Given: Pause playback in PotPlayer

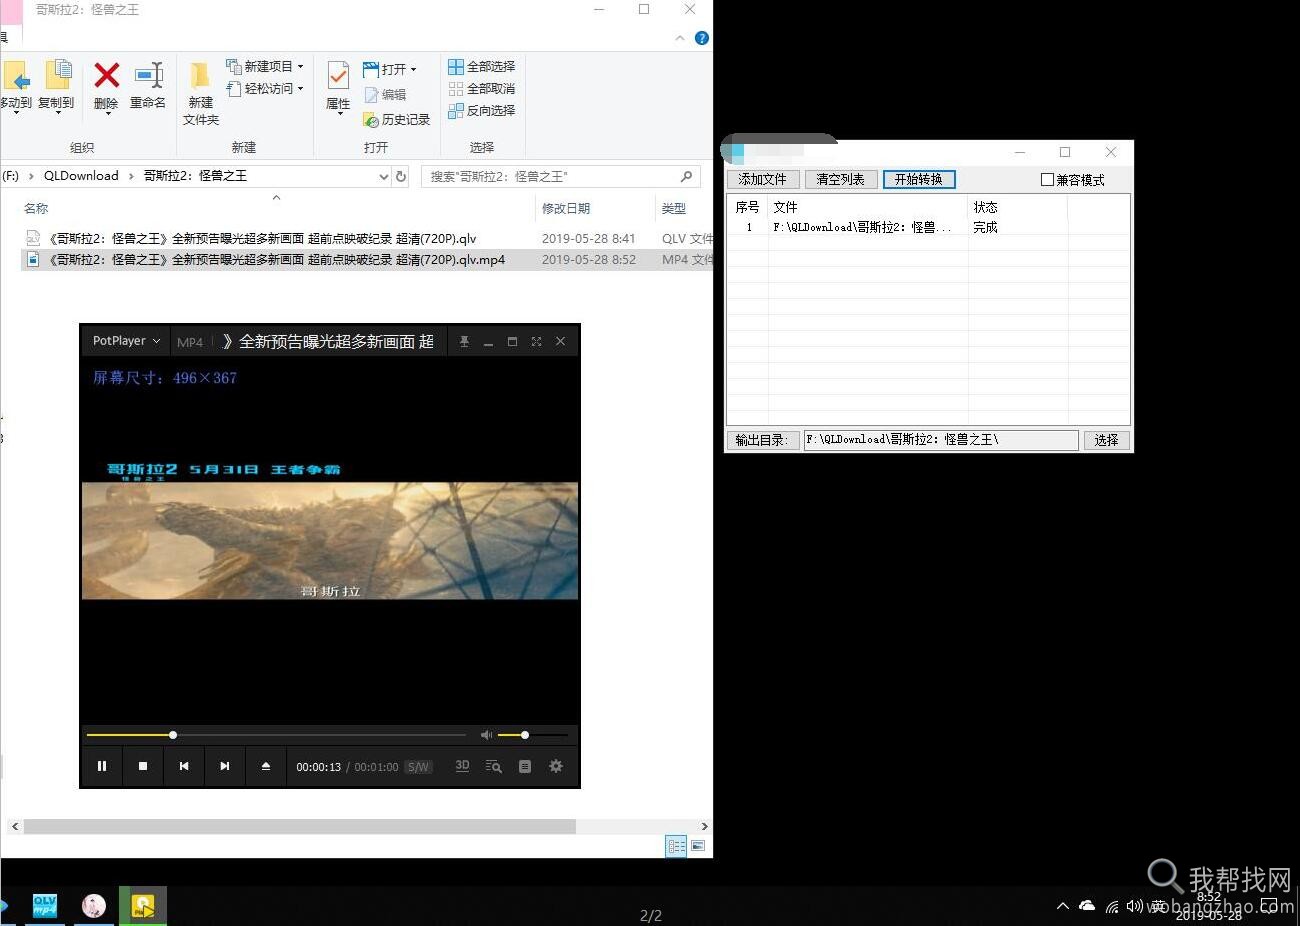Looking at the screenshot, I should pos(102,766).
